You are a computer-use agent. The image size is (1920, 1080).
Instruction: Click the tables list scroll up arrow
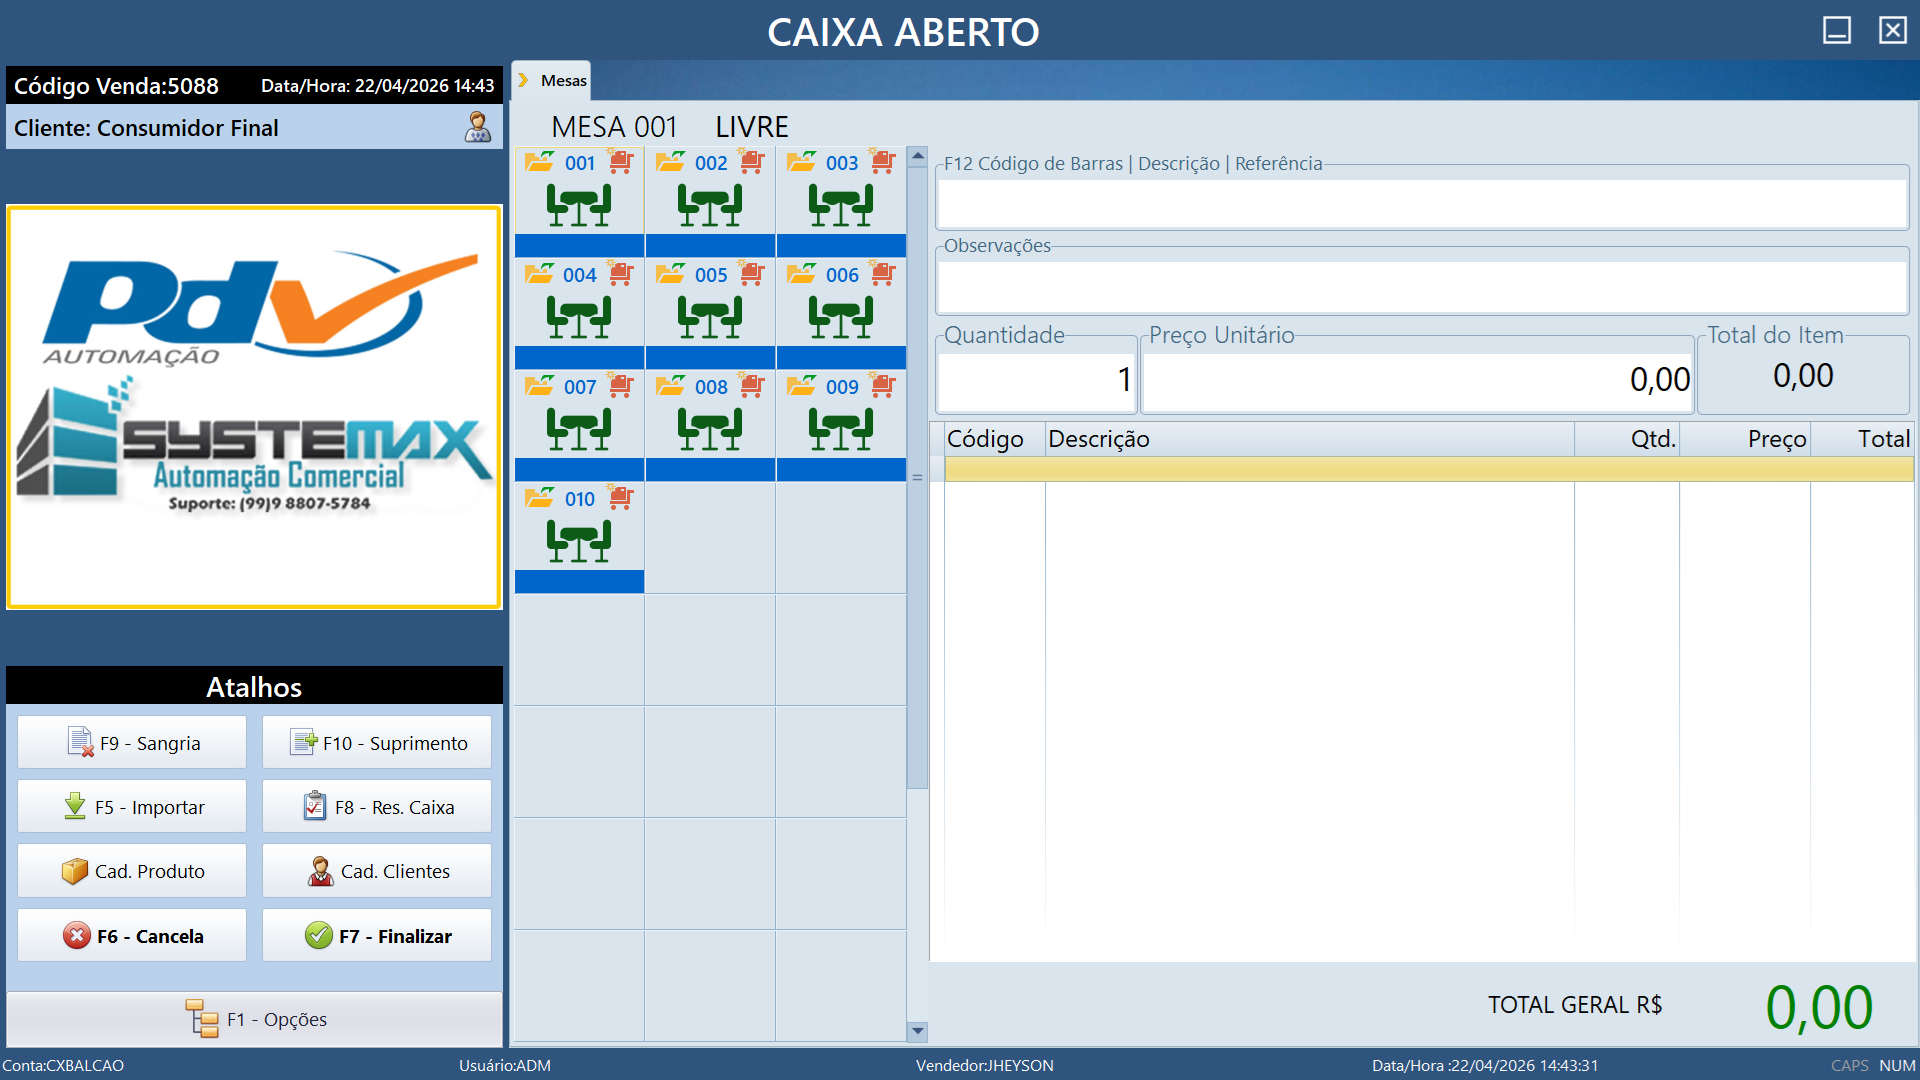click(917, 157)
